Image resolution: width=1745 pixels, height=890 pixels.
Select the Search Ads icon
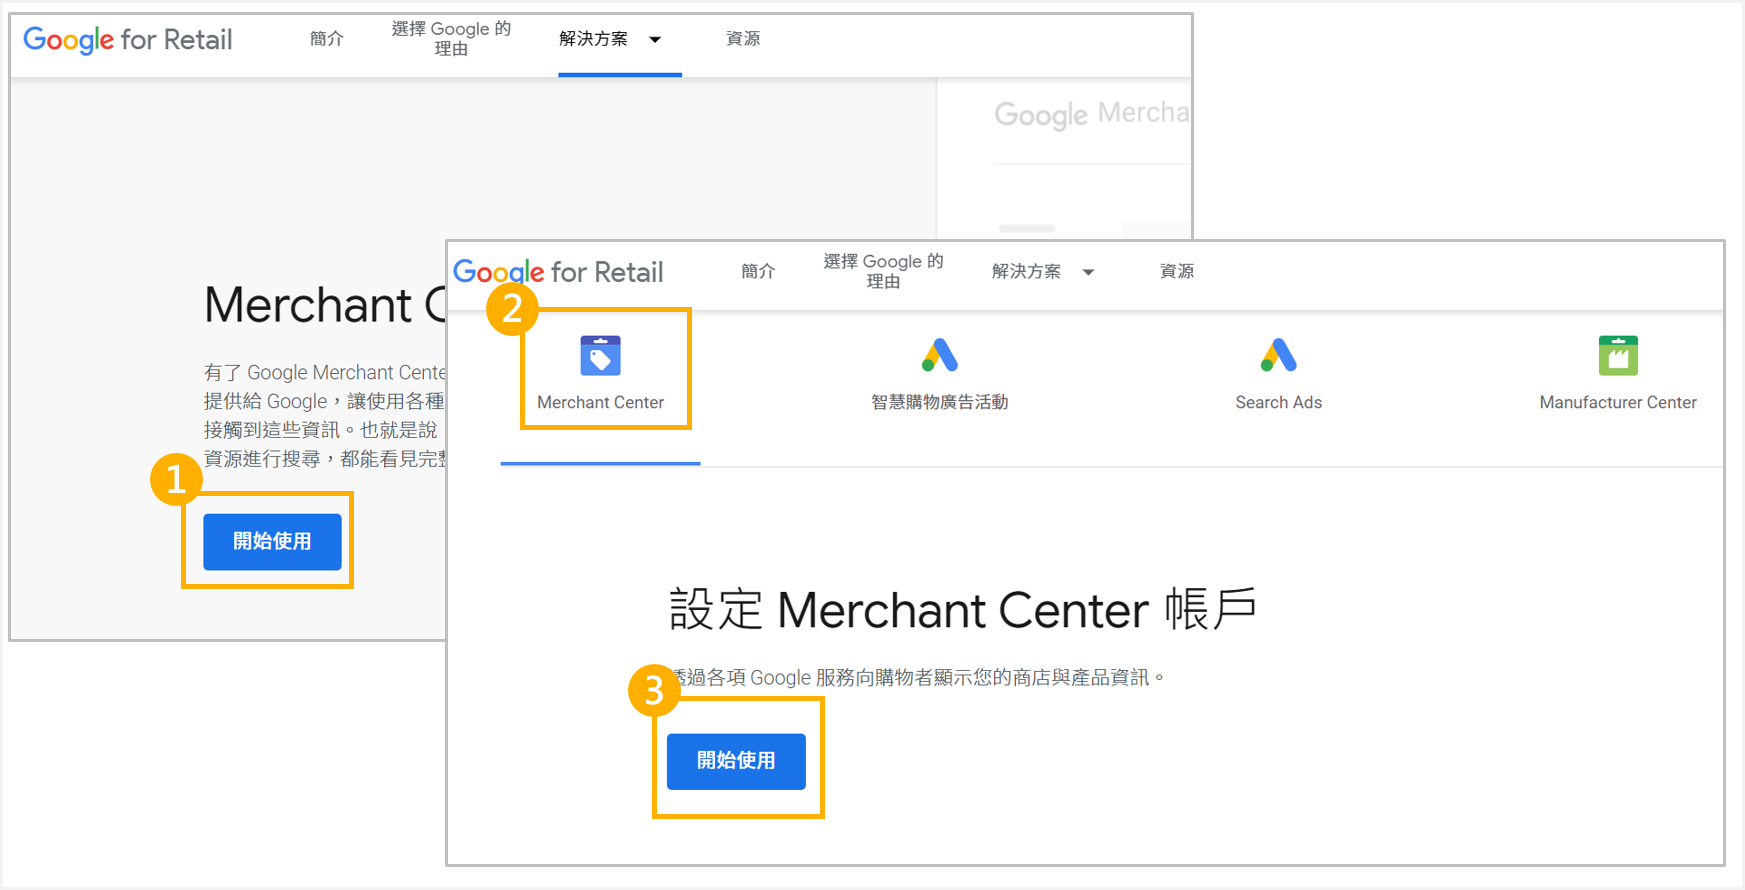[1279, 355]
